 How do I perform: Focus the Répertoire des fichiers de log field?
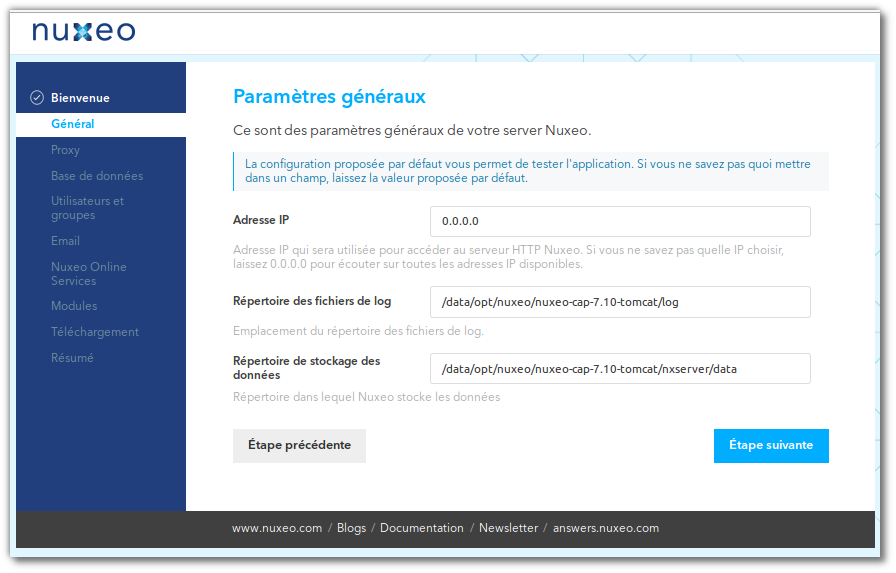tap(620, 302)
